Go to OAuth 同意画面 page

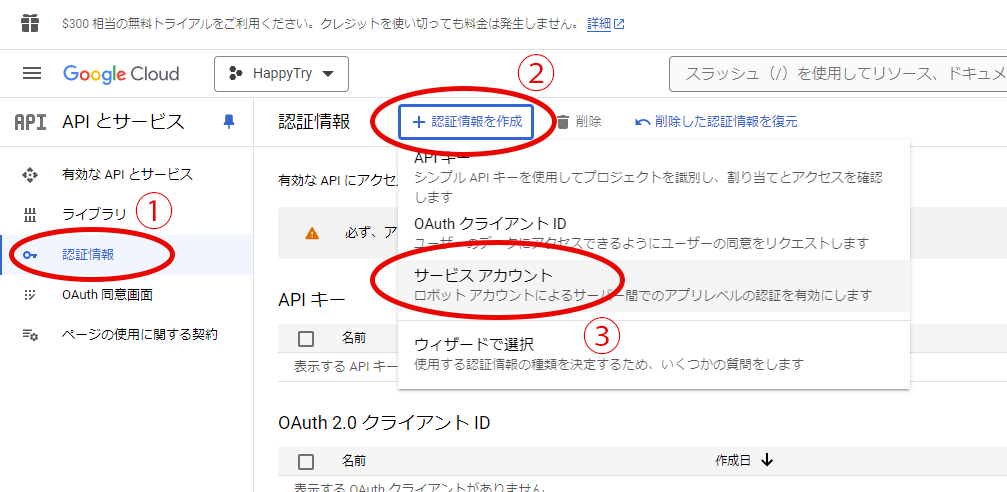[x=107, y=295]
